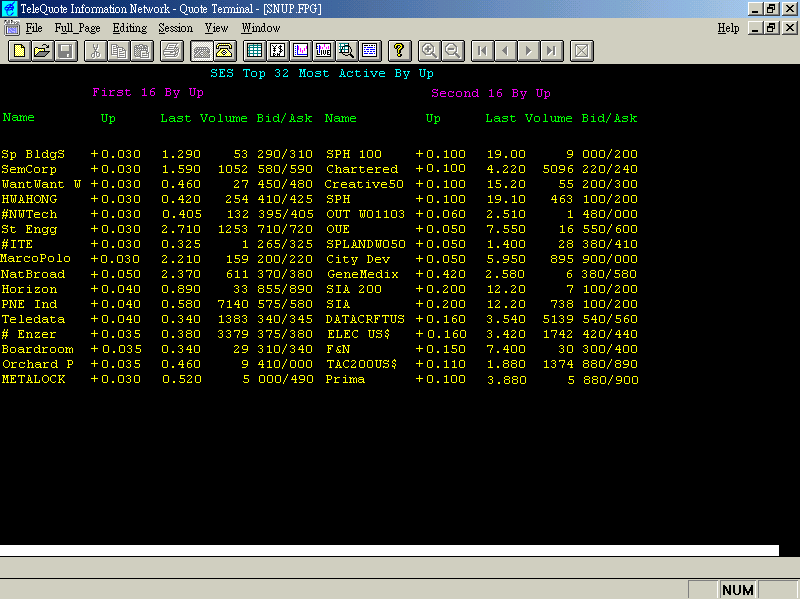Viewport: 800px width, 600px height.
Task: Select the NatBroad stock name
Action: (33, 274)
